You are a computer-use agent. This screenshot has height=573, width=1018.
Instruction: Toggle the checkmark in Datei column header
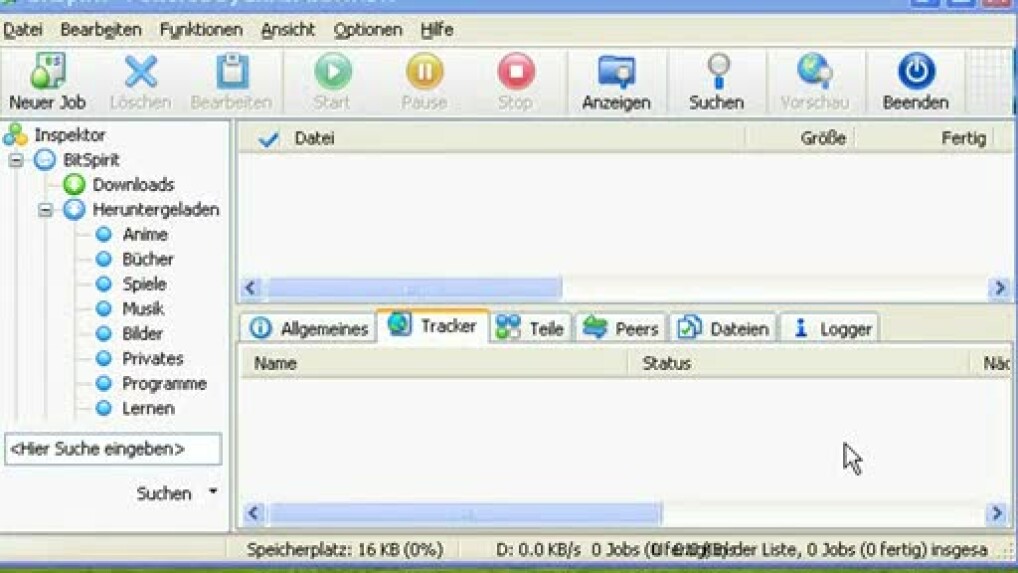pyautogui.click(x=268, y=139)
